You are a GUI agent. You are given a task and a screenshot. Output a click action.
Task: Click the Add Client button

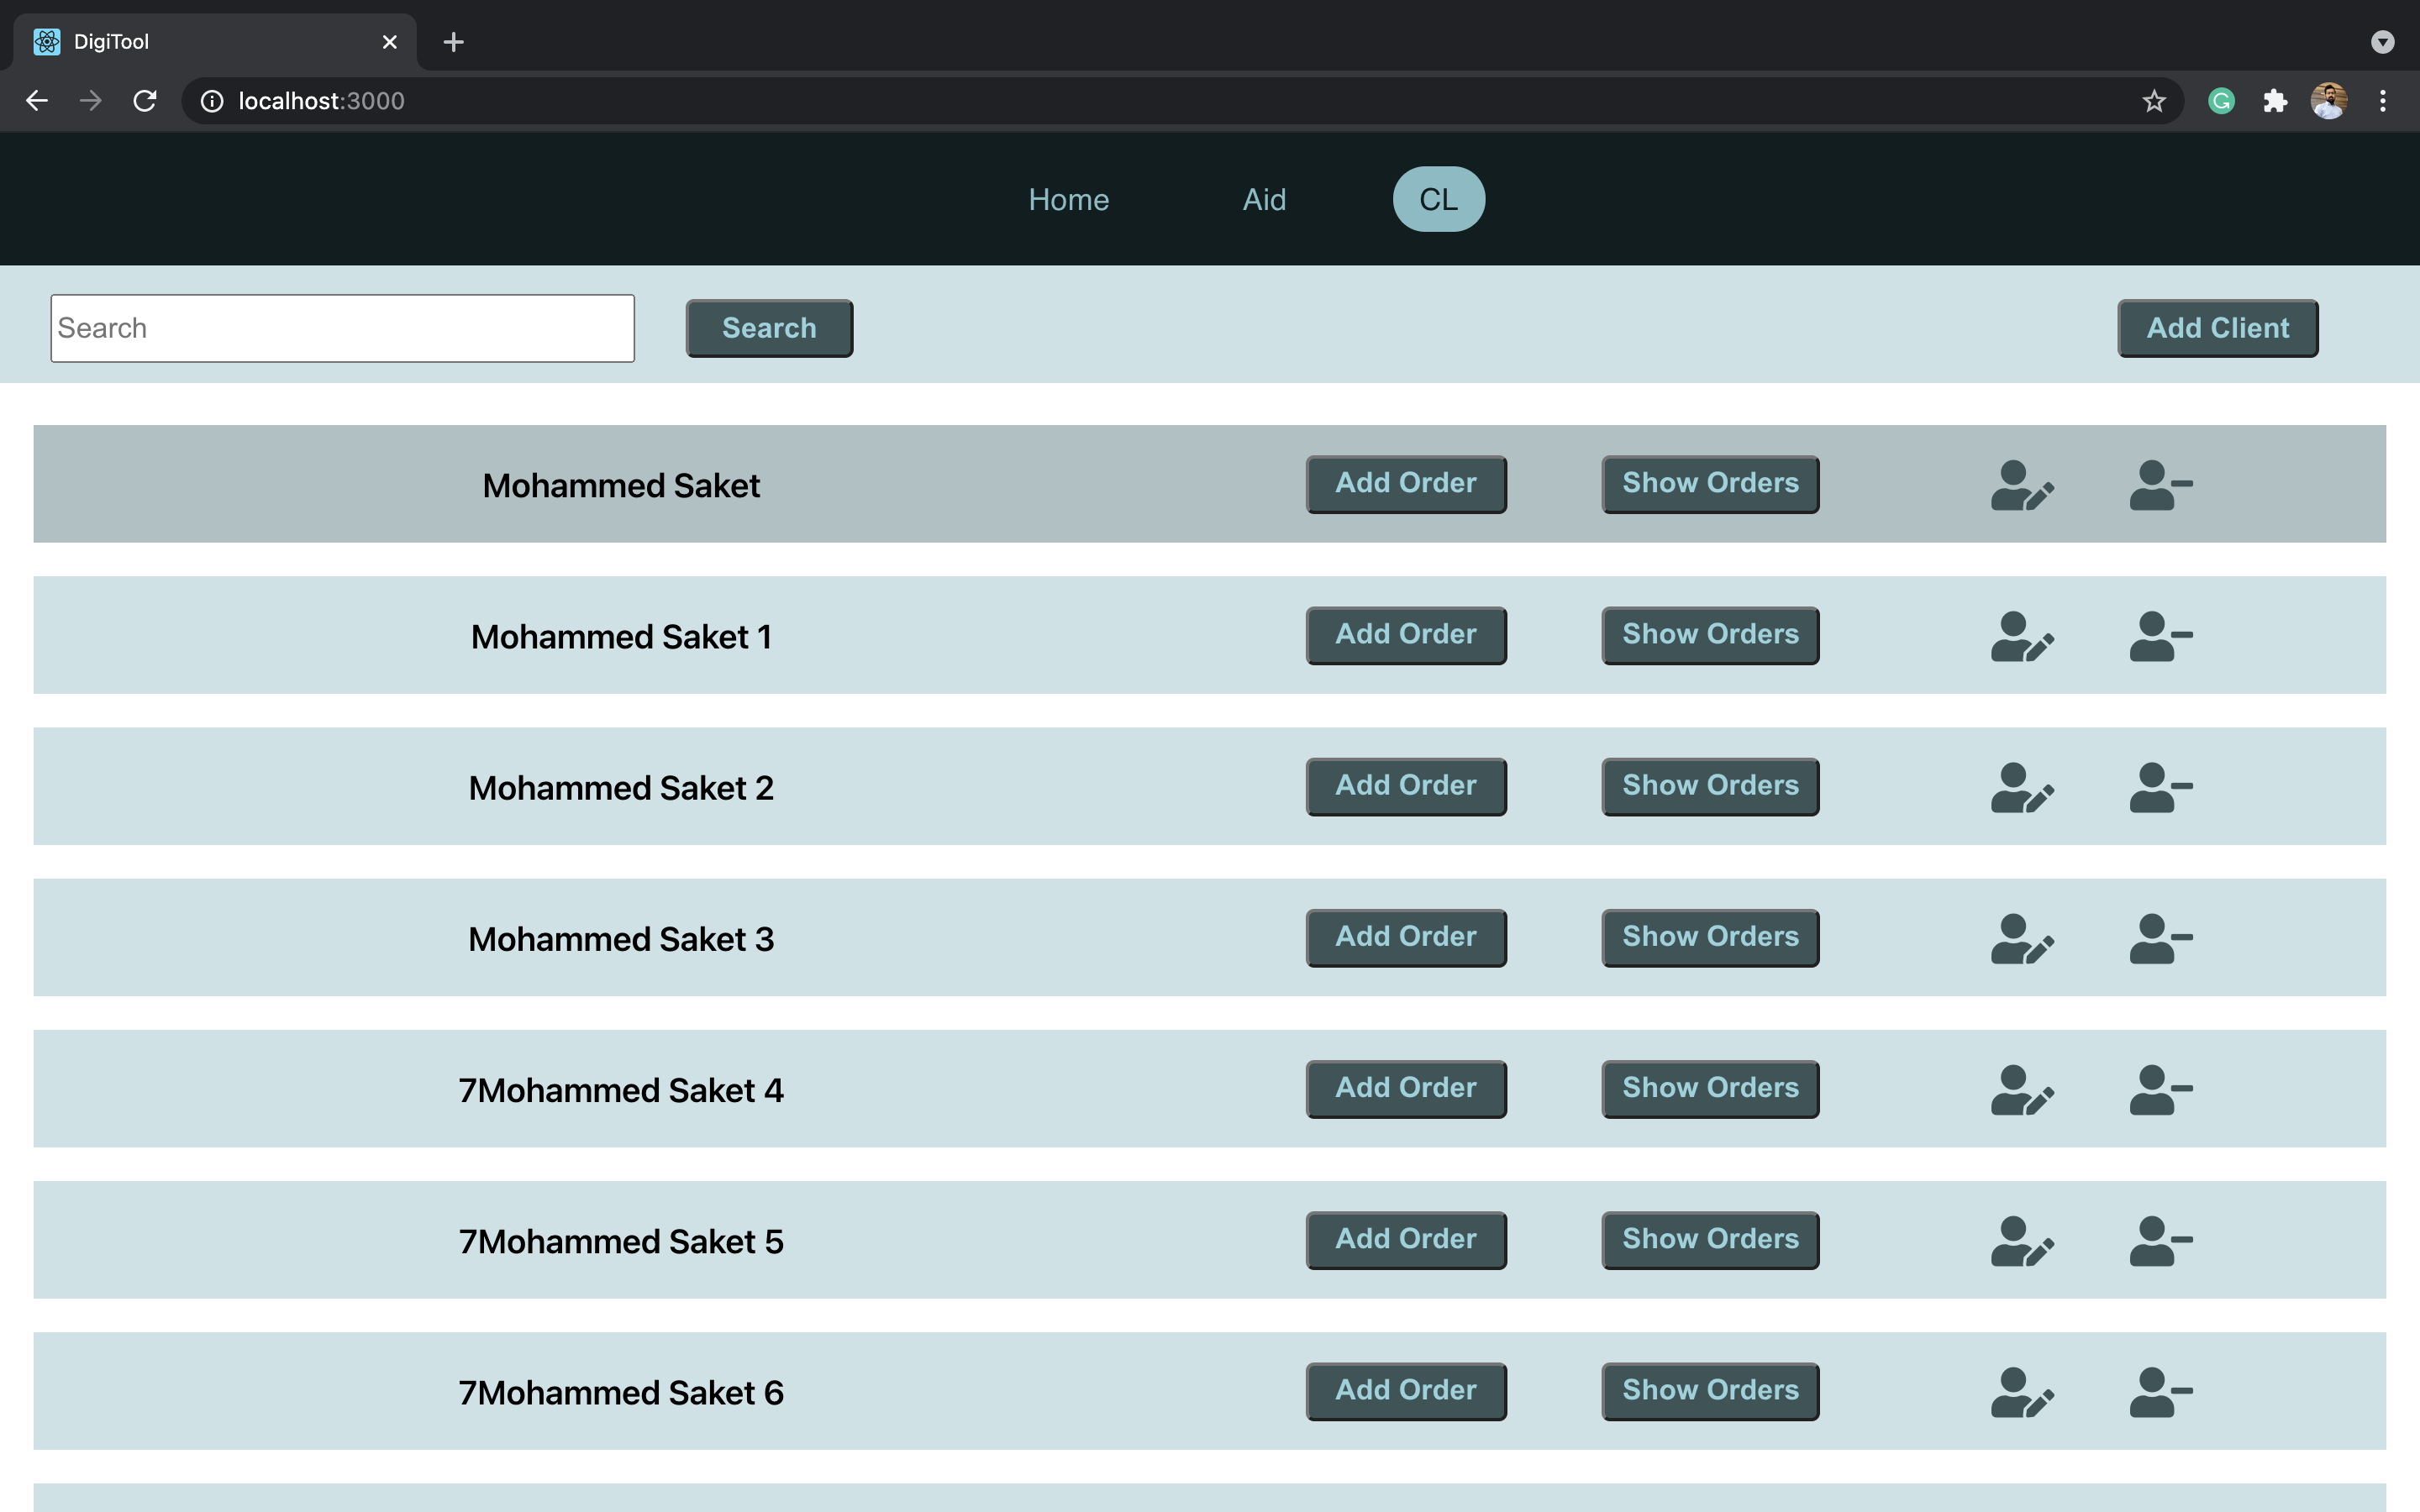[2216, 327]
